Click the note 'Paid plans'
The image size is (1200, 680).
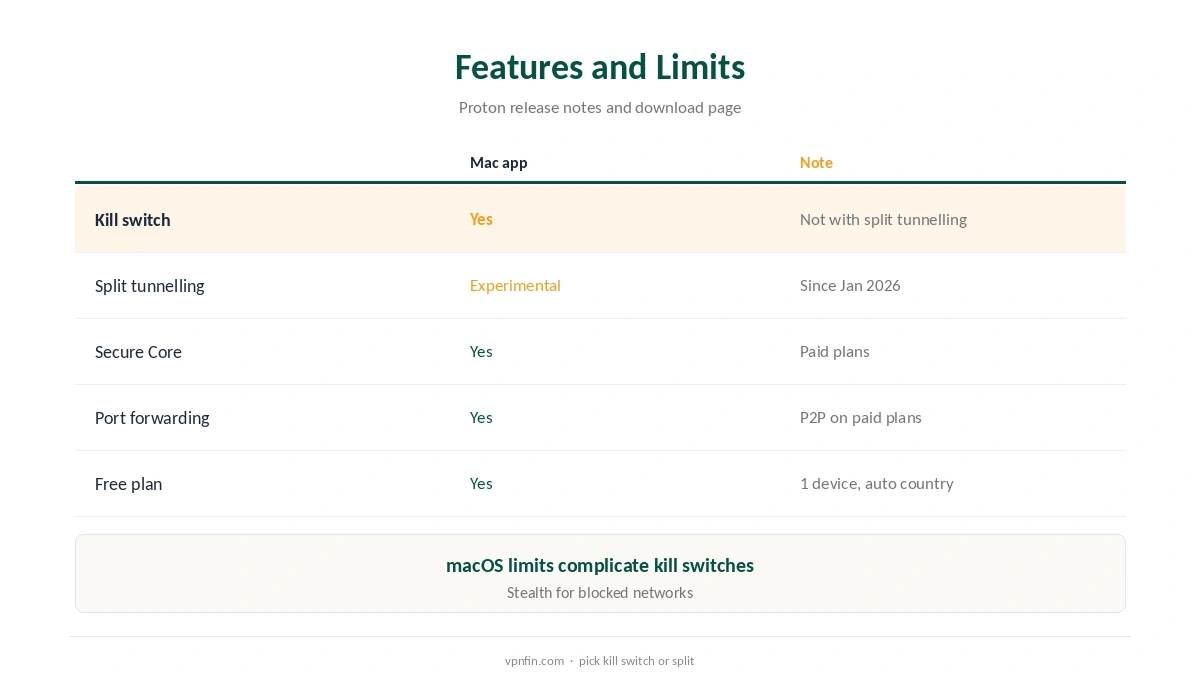click(835, 351)
